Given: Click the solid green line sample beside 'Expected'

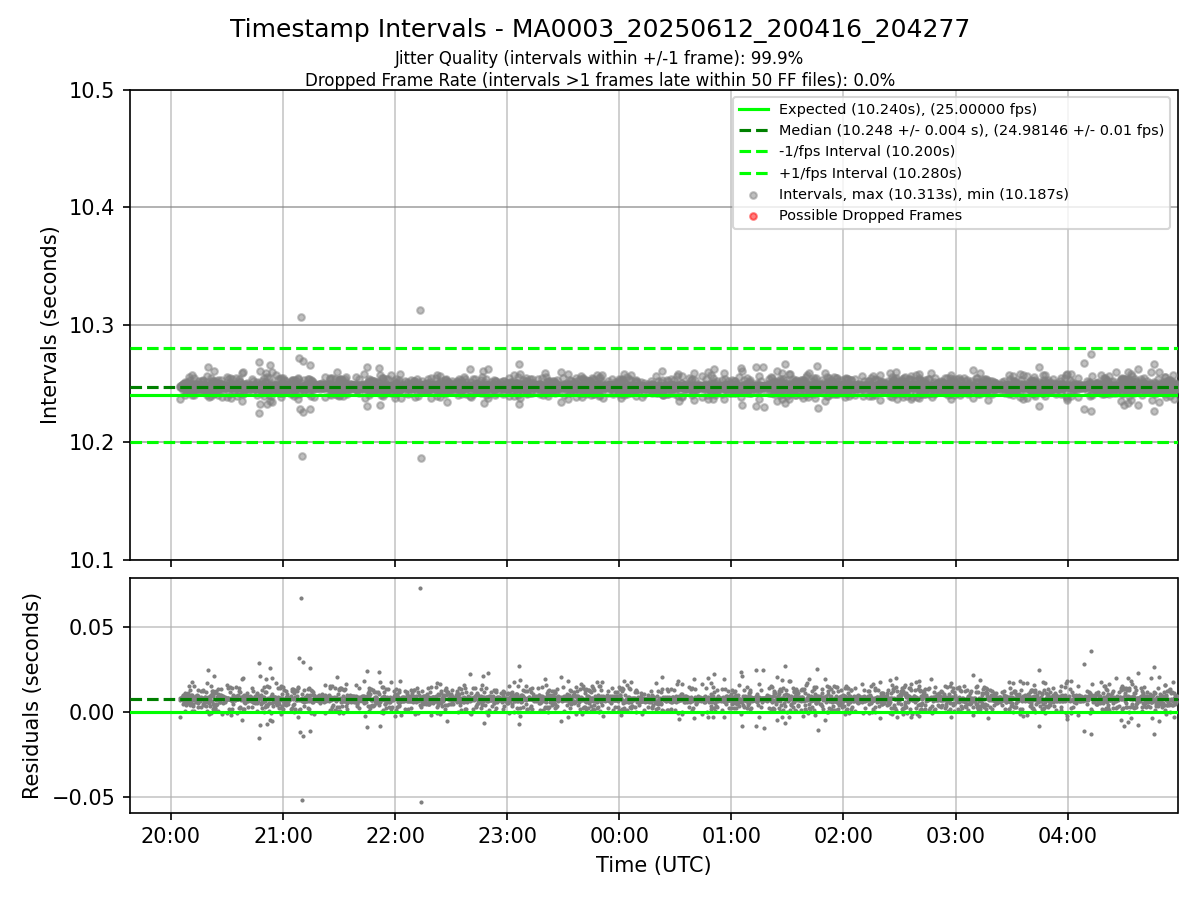Looking at the screenshot, I should coord(754,109).
